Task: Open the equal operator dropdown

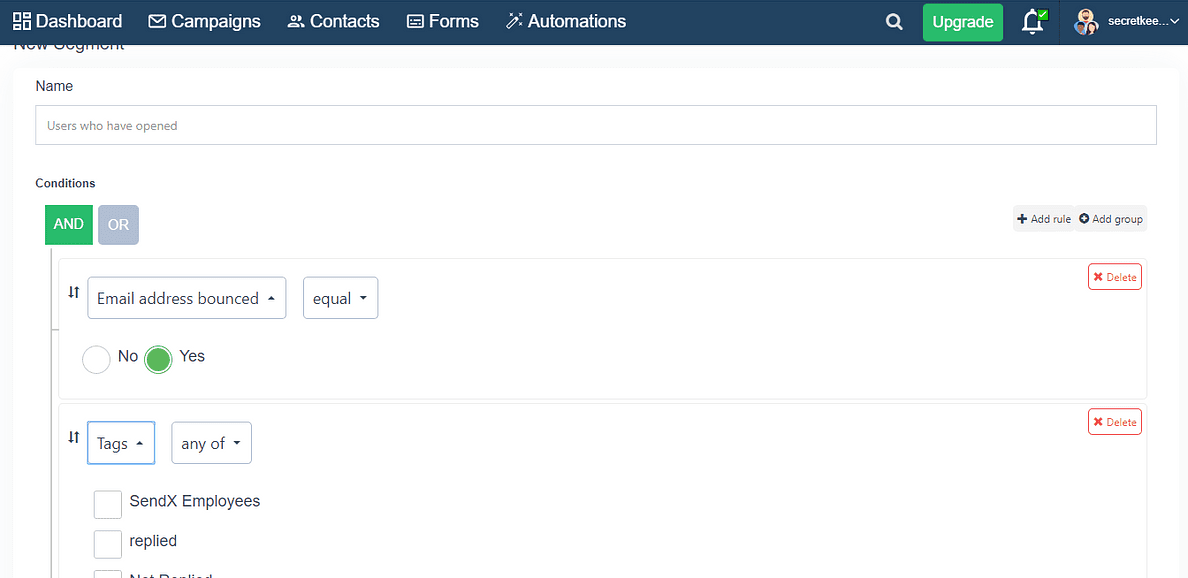Action: click(x=340, y=297)
